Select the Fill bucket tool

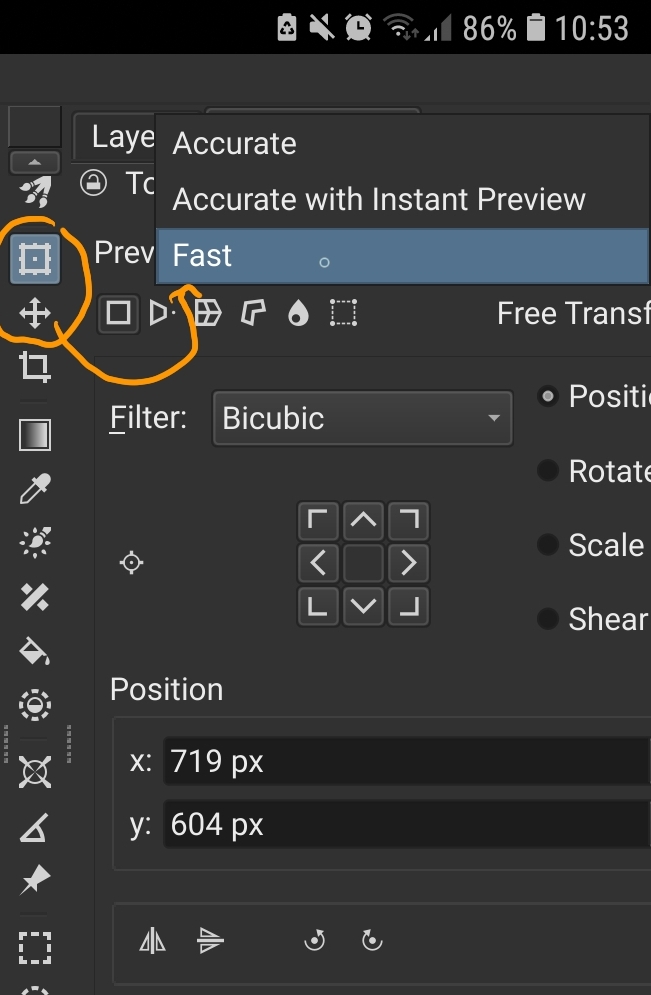coord(34,652)
